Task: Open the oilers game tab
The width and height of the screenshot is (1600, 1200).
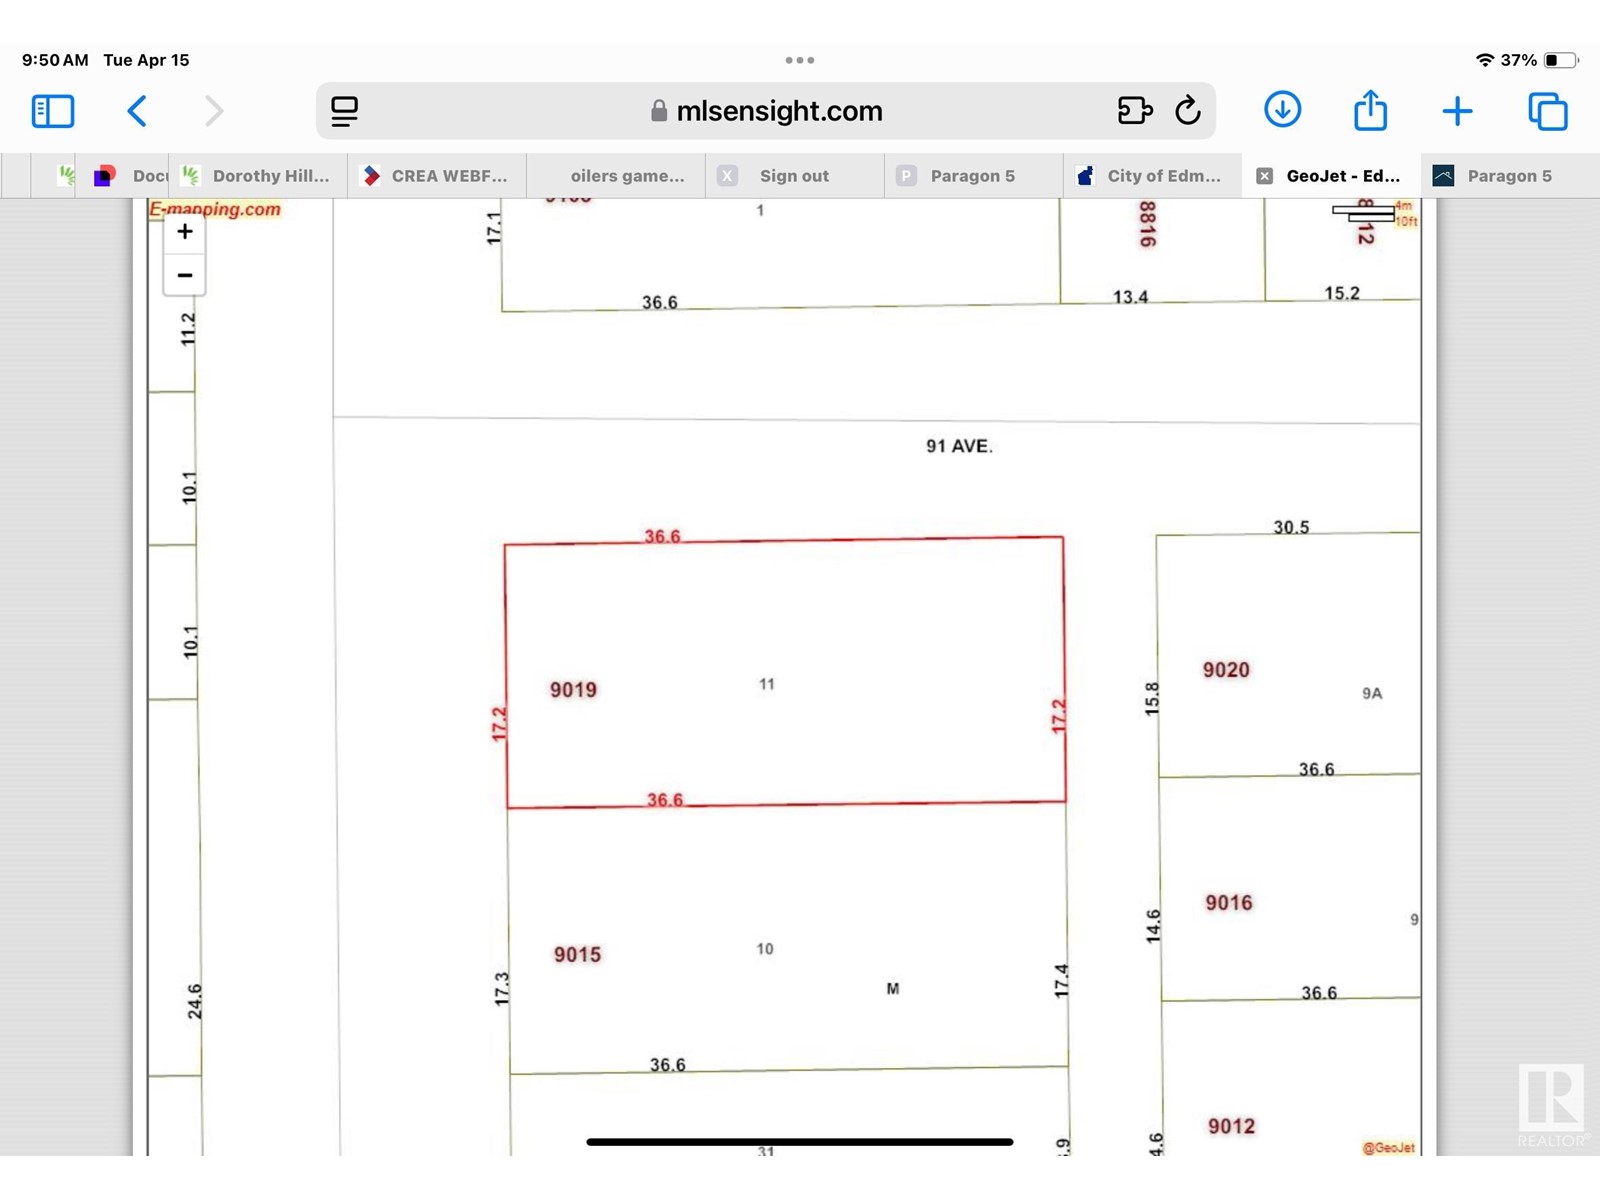Action: (x=616, y=176)
